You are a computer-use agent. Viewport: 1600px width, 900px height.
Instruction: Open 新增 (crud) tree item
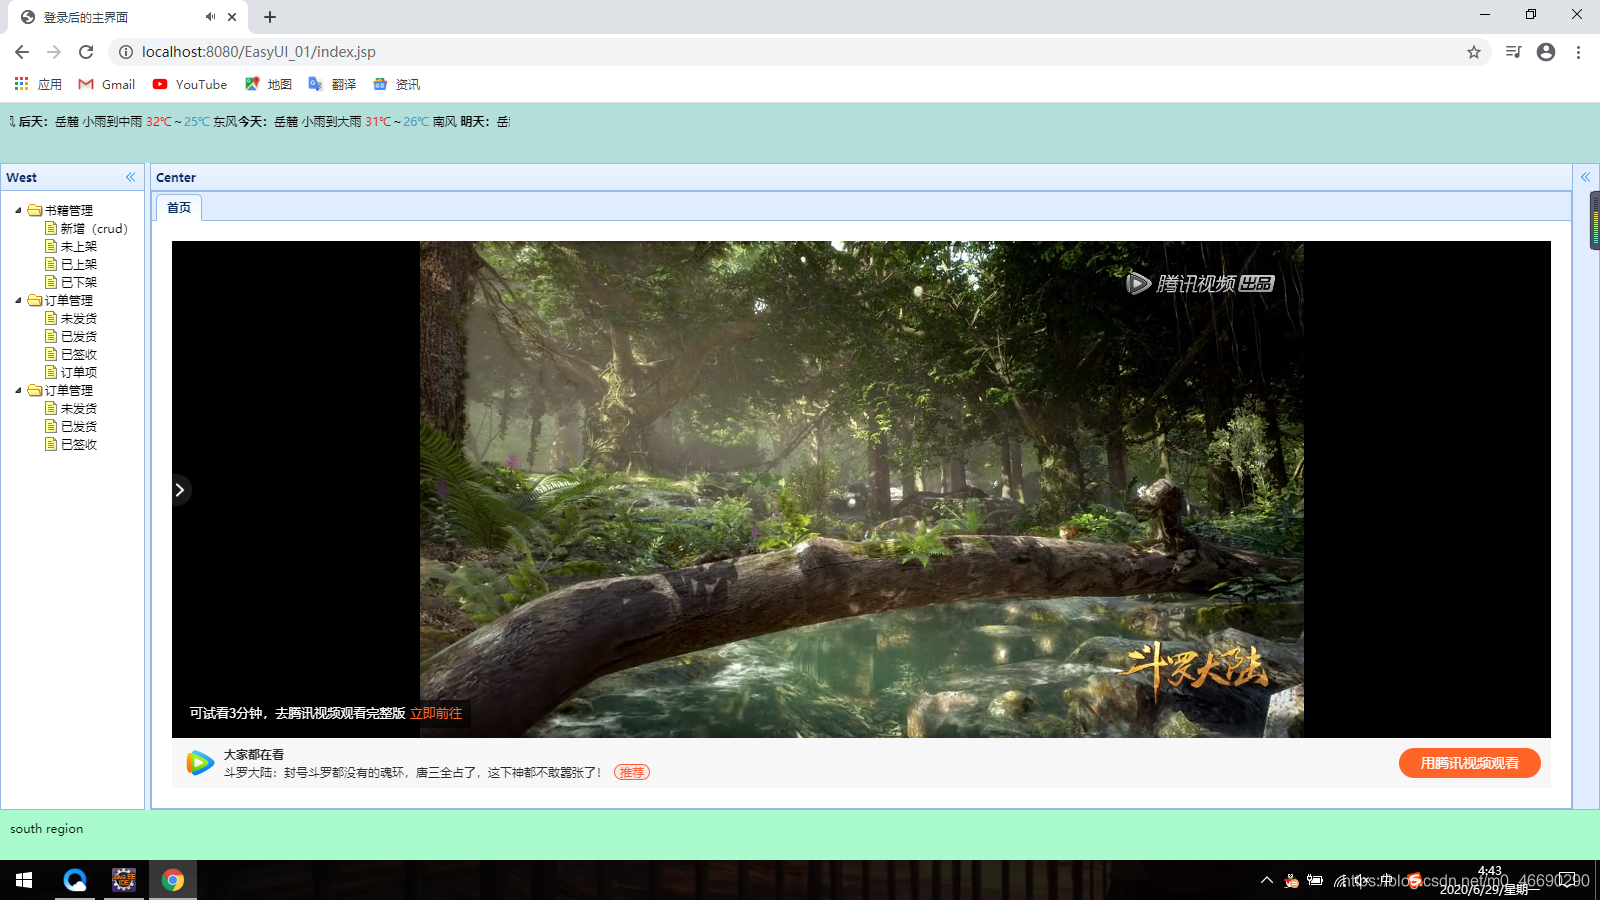point(94,228)
